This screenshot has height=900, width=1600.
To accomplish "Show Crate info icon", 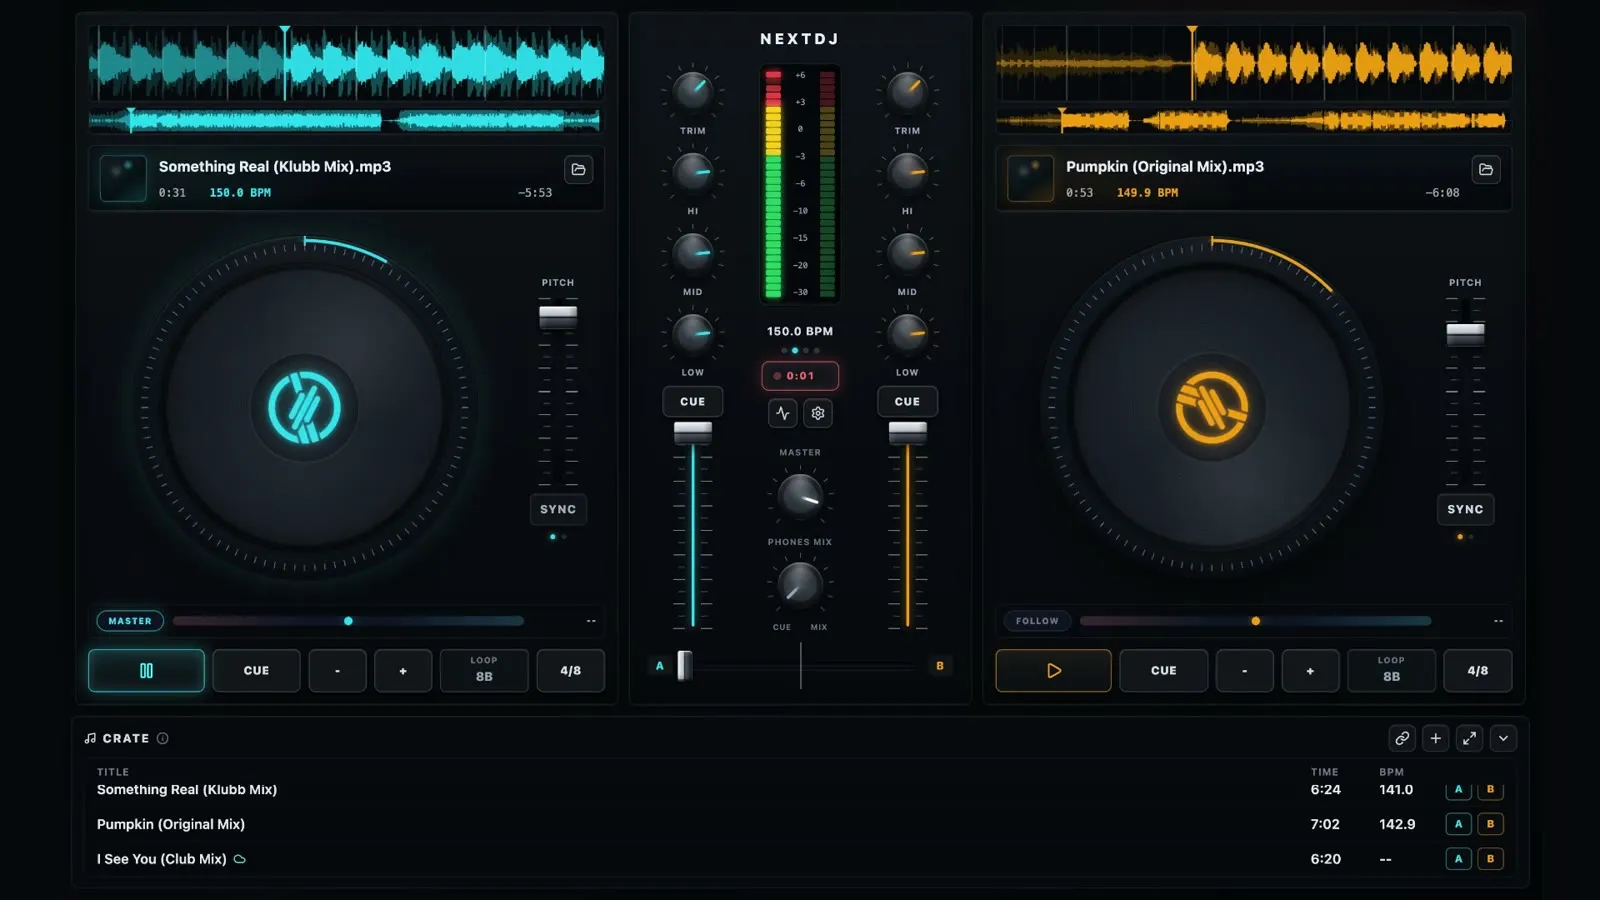I will point(162,738).
